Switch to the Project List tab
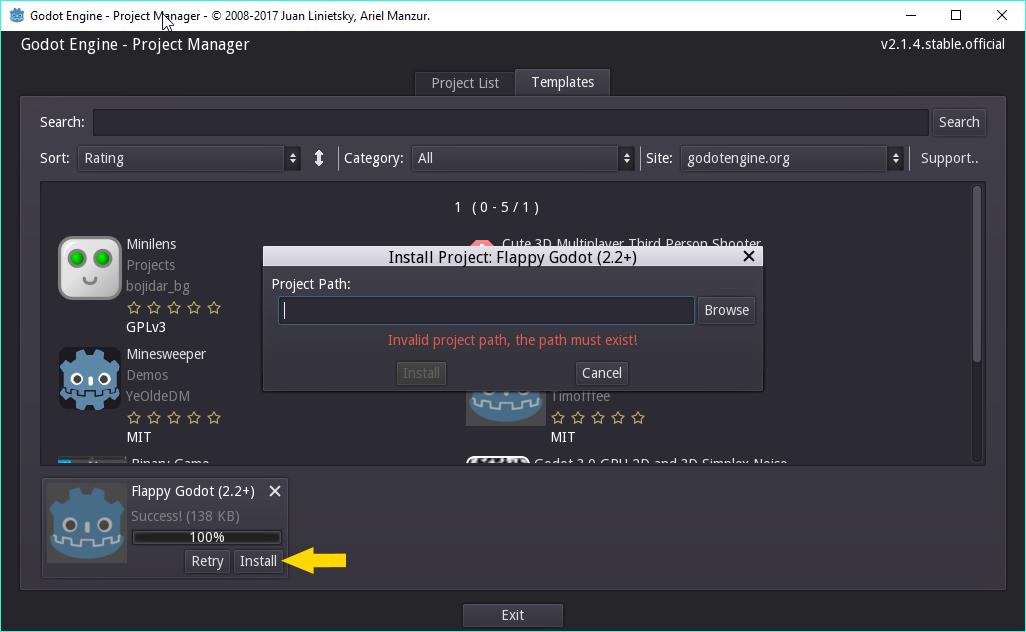 465,83
